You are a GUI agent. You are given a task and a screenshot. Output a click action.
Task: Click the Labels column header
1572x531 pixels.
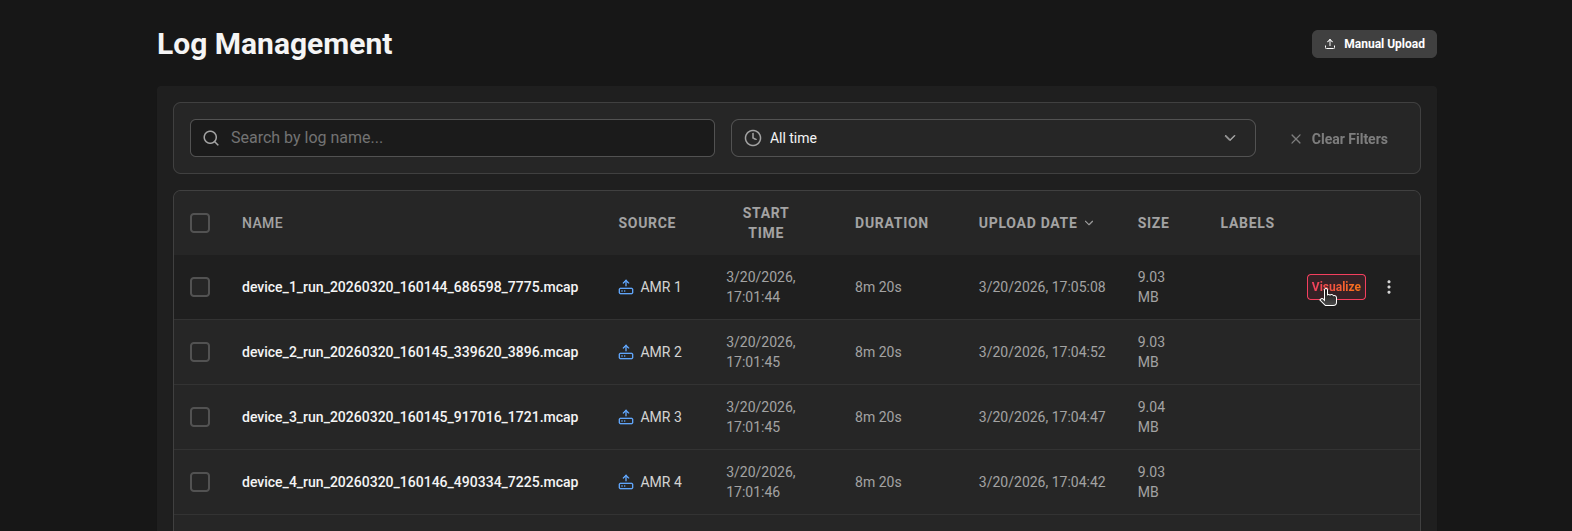pos(1247,223)
